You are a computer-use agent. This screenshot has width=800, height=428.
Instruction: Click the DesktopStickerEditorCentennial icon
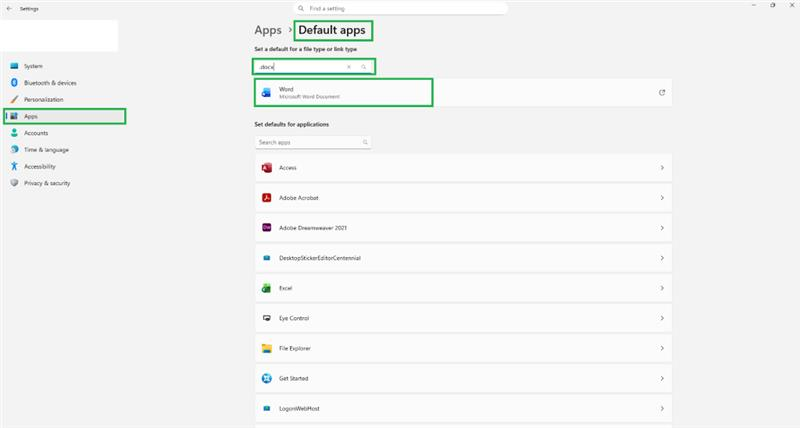pos(266,258)
